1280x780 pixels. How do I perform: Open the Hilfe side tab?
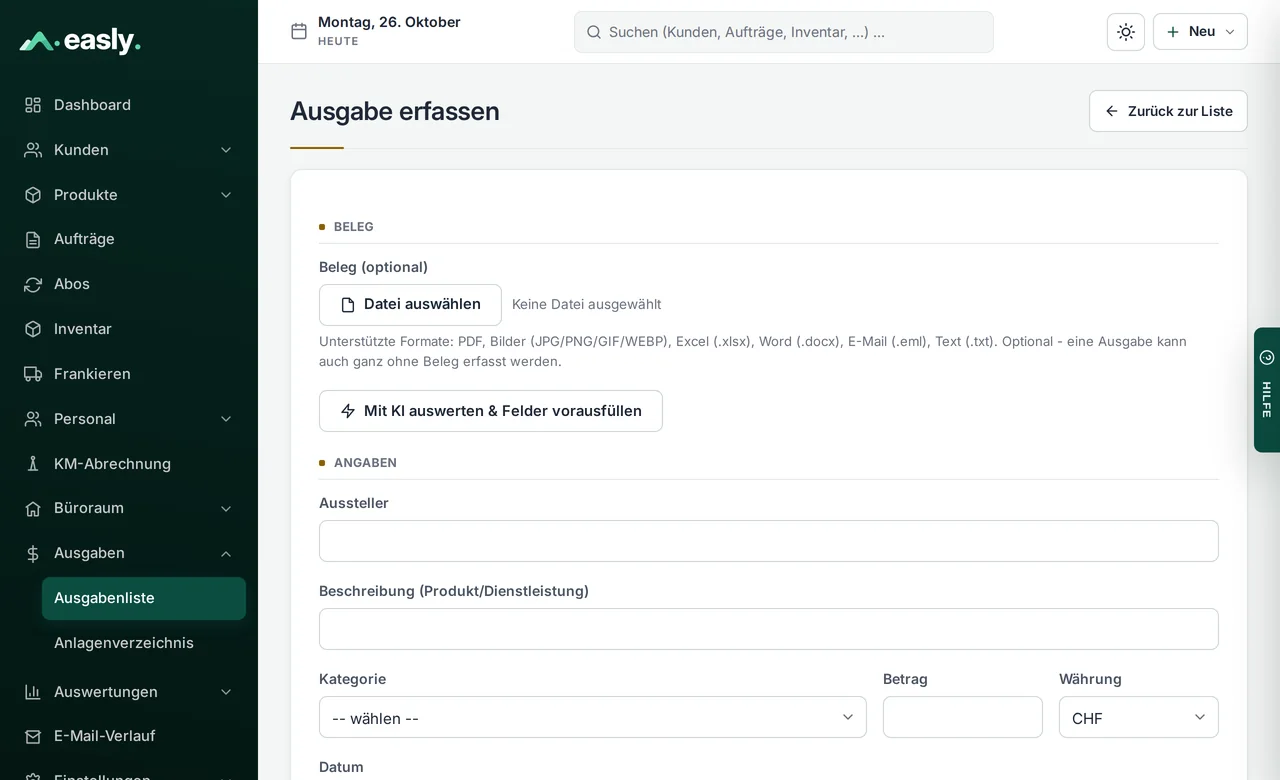(x=1267, y=390)
